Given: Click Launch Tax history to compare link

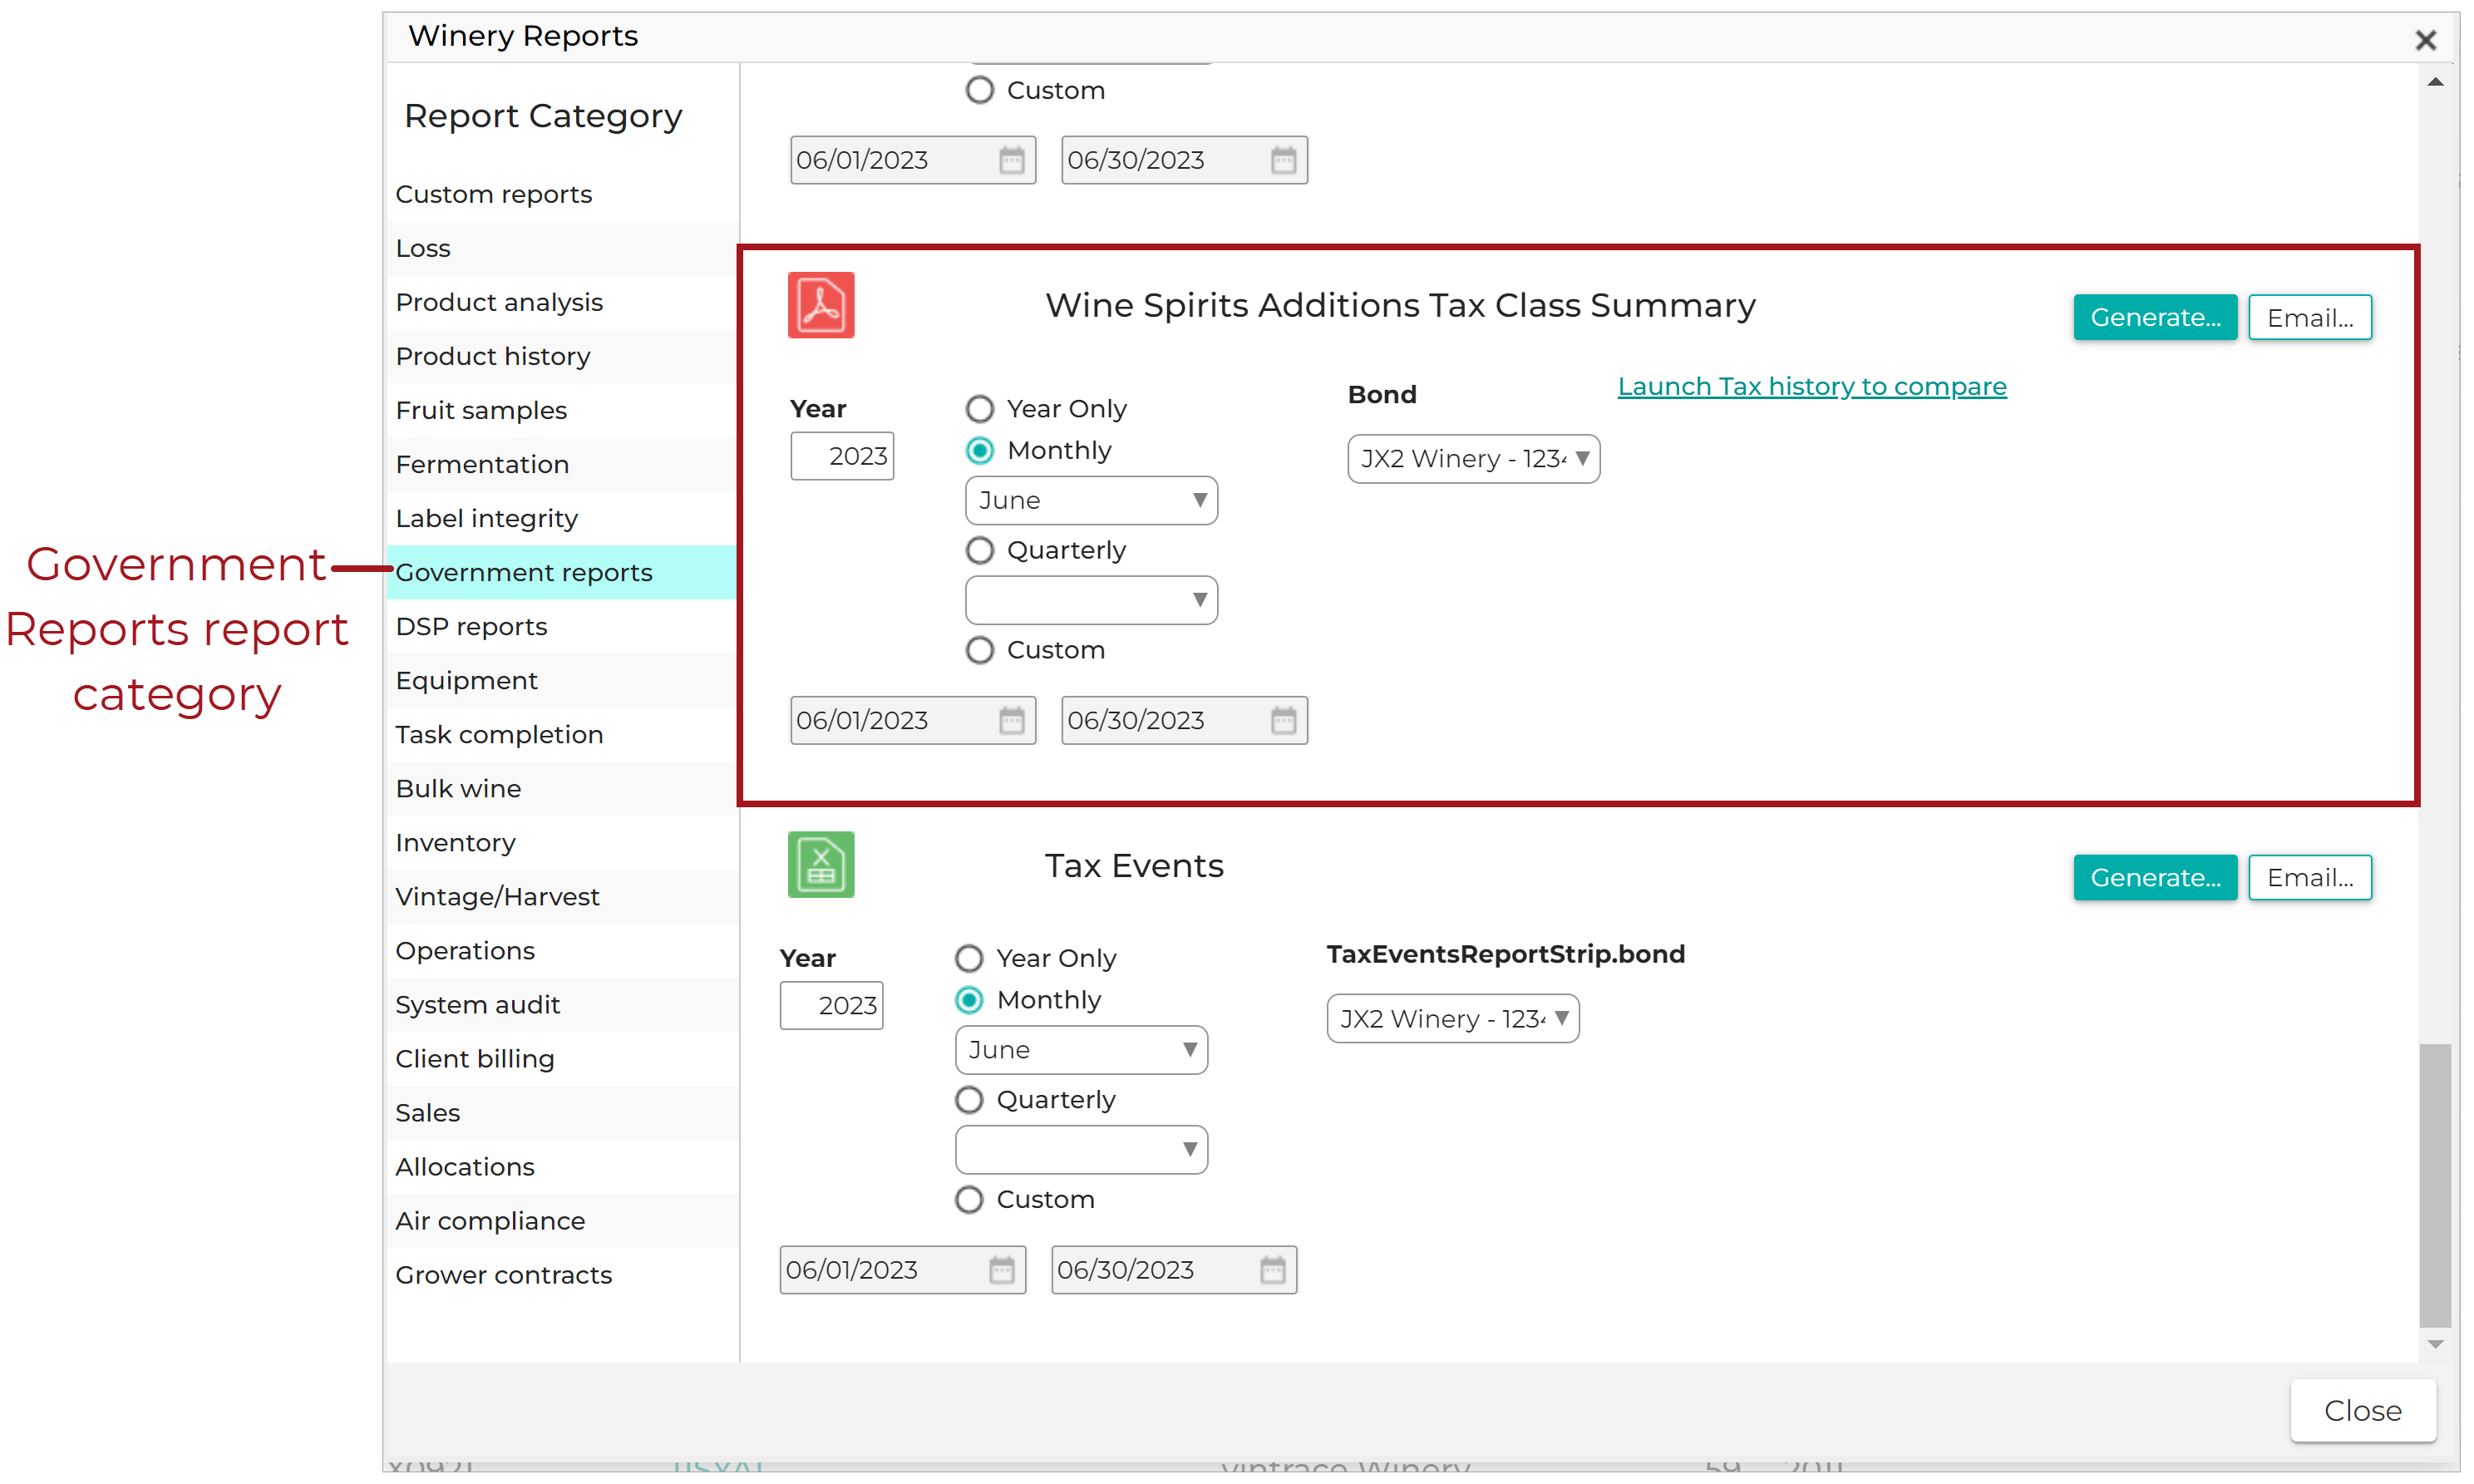Looking at the screenshot, I should tap(1812, 386).
